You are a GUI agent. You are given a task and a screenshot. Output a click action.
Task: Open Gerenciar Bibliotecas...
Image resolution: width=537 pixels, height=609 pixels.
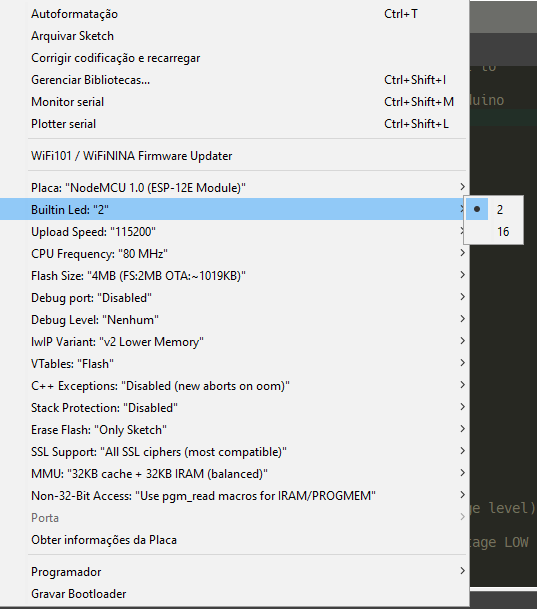tap(235, 80)
